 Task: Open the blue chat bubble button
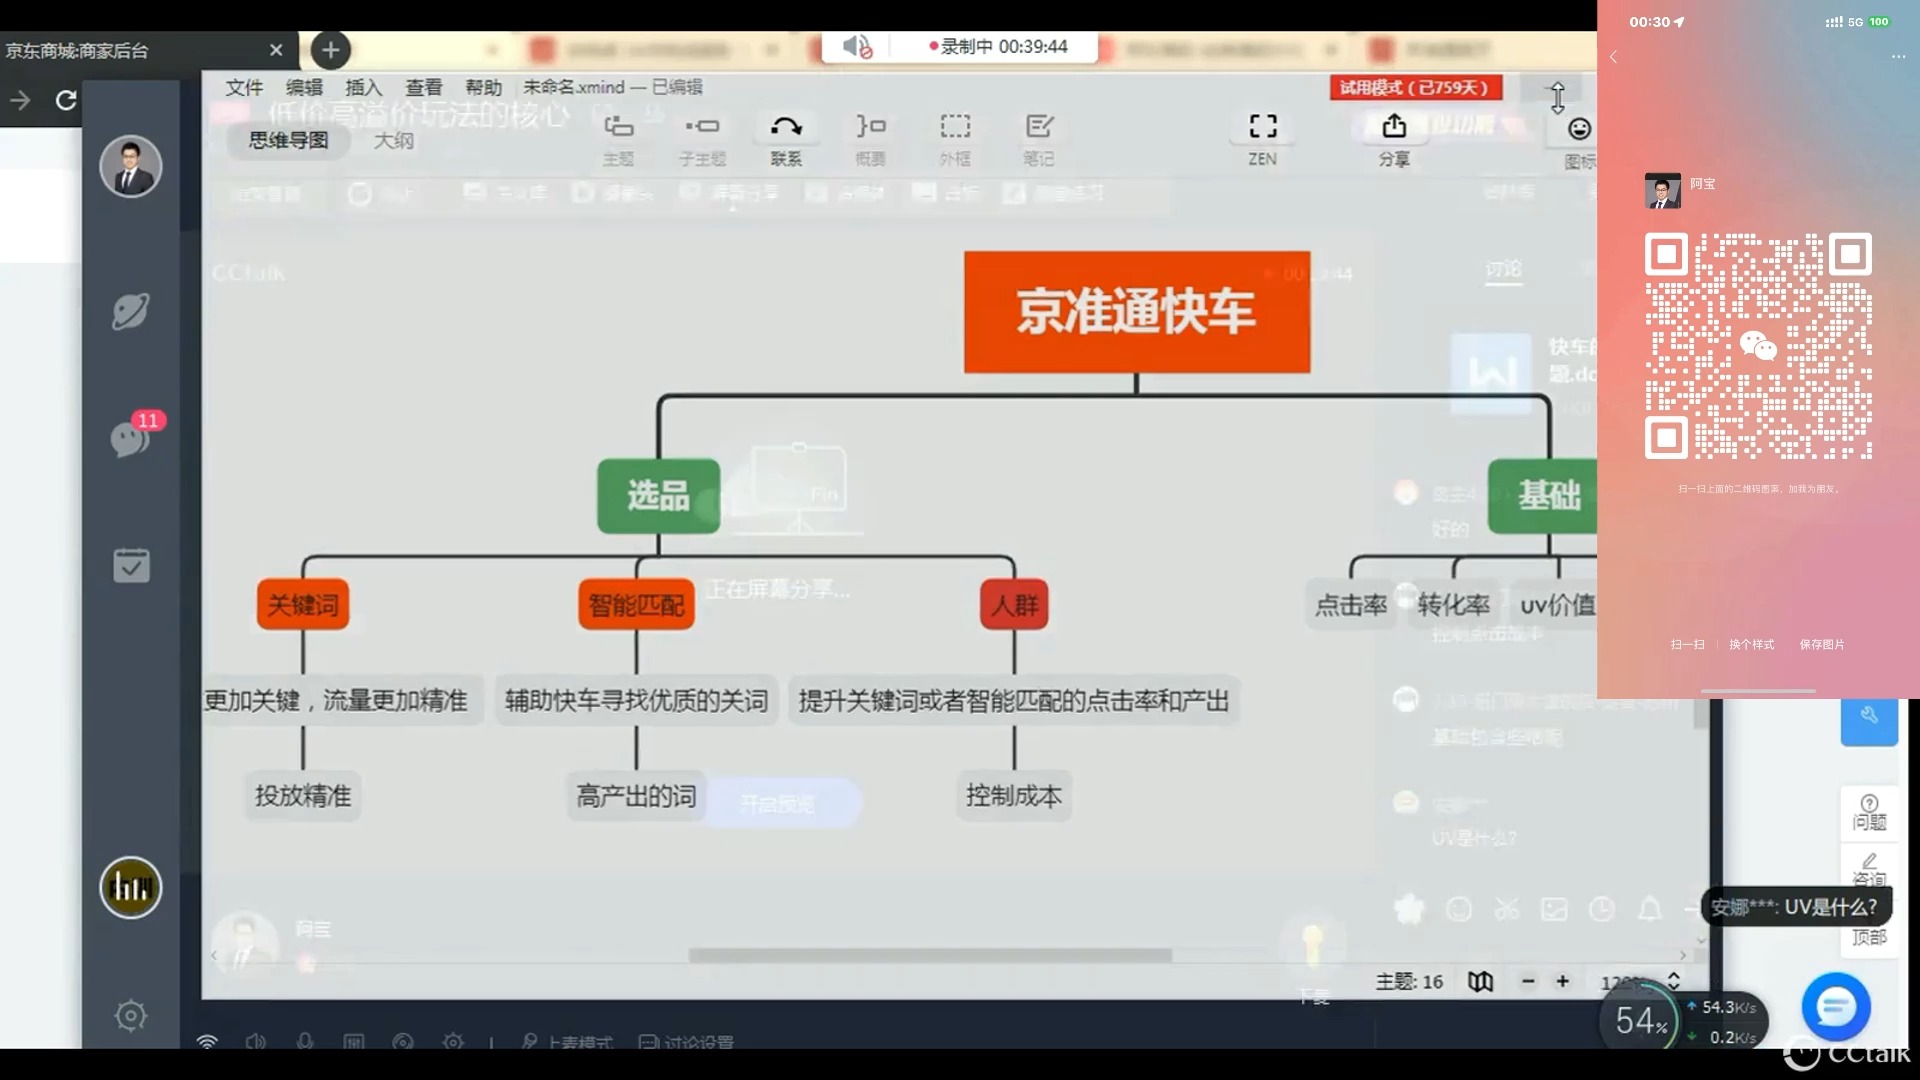[1836, 1007]
